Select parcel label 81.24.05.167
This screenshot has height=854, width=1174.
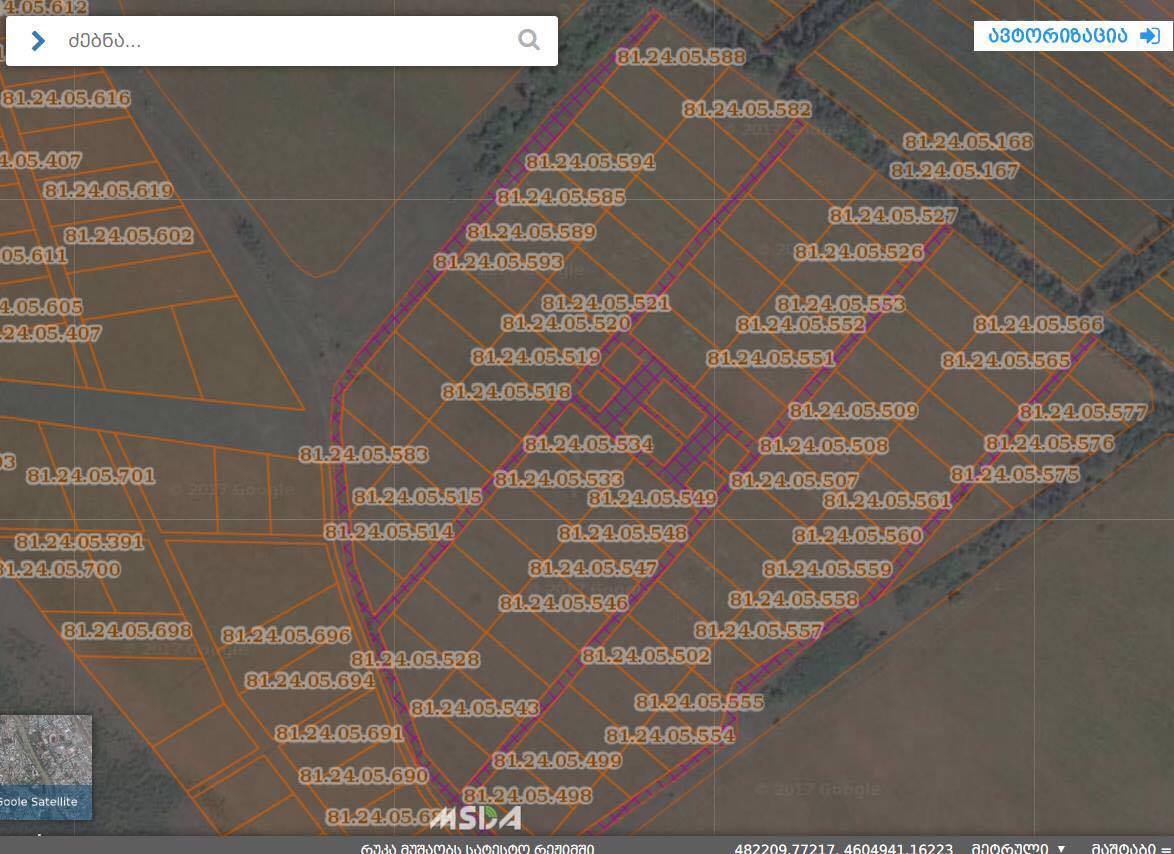[954, 171]
